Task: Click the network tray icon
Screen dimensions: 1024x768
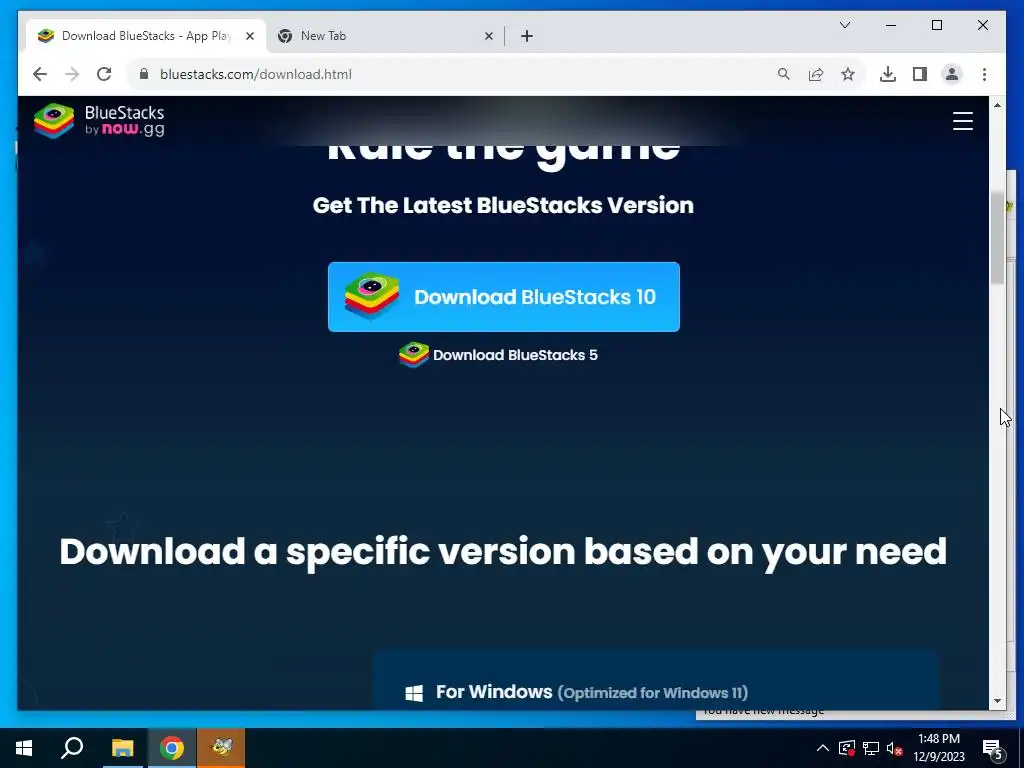Action: pyautogui.click(x=871, y=748)
